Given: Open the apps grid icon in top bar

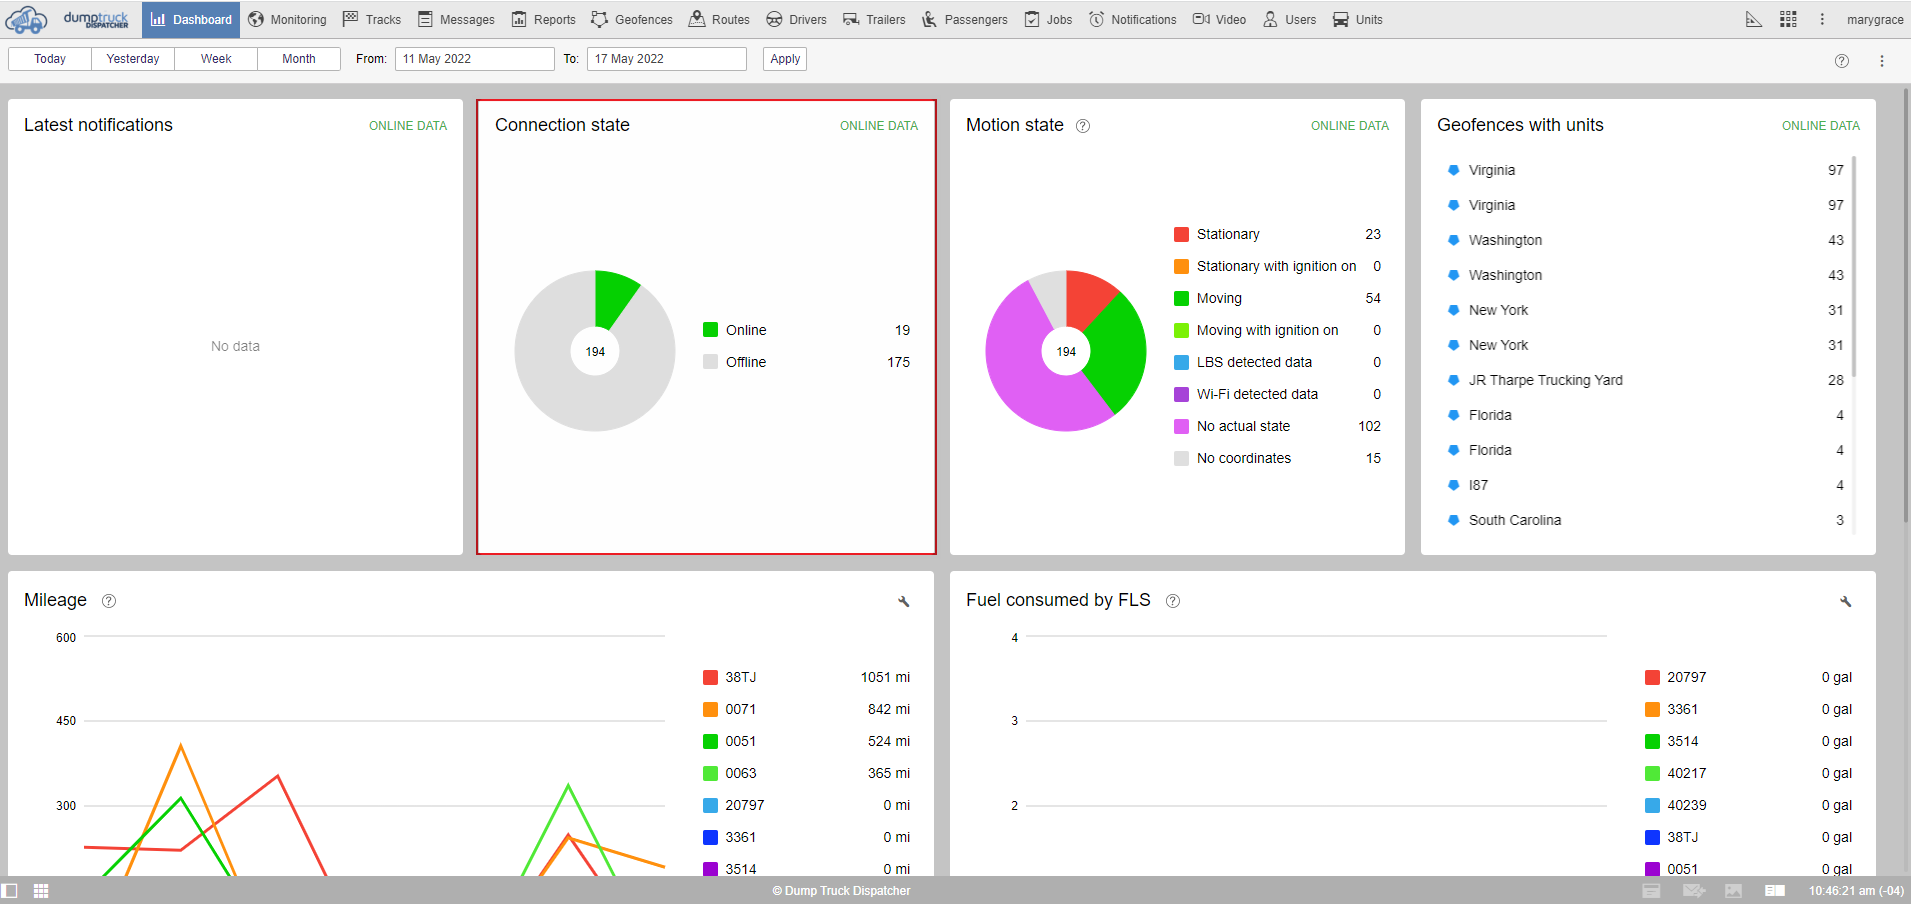Looking at the screenshot, I should click(1788, 20).
